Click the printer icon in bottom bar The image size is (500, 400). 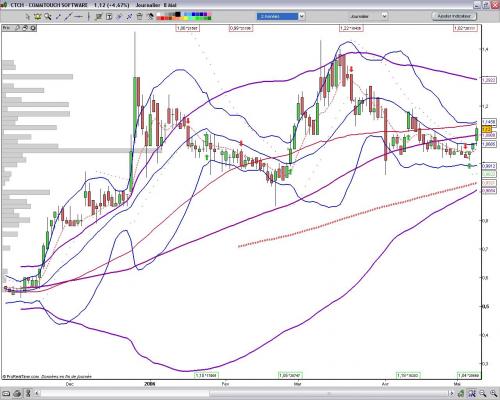pos(18,394)
